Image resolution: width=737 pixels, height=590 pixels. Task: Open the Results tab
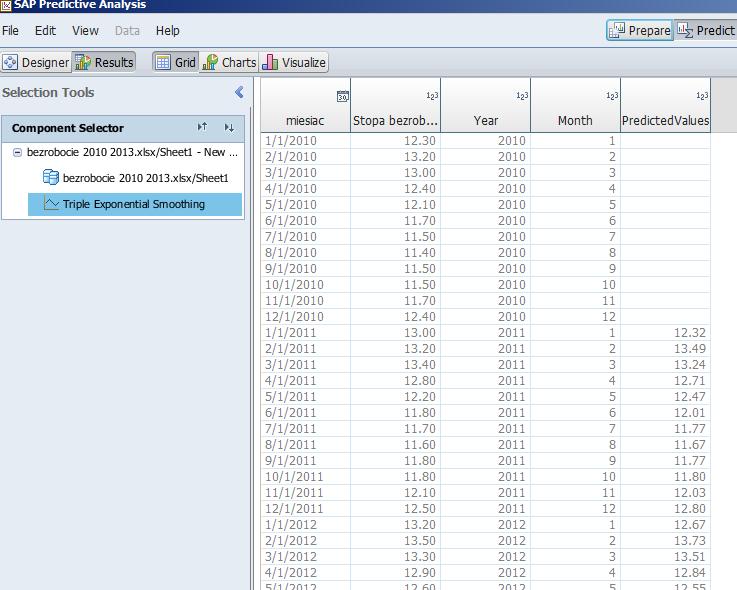[x=104, y=62]
